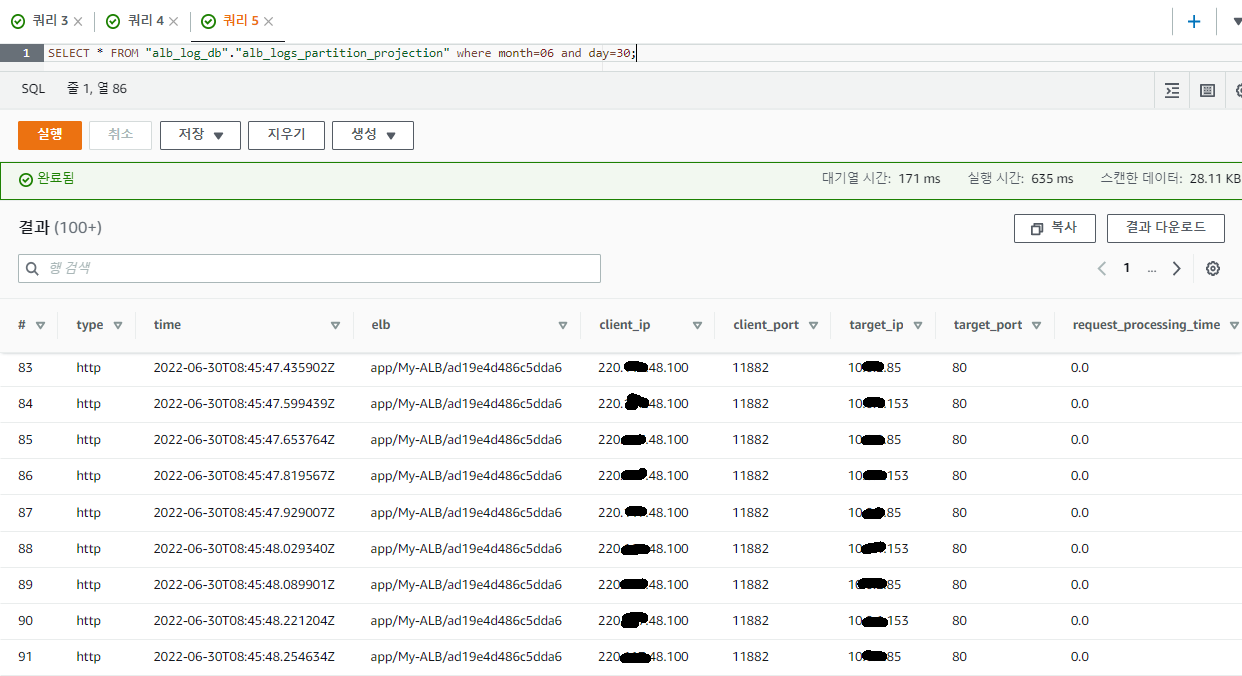Click the 완료됨 status check icon
The width and height of the screenshot is (1242, 676).
26,179
